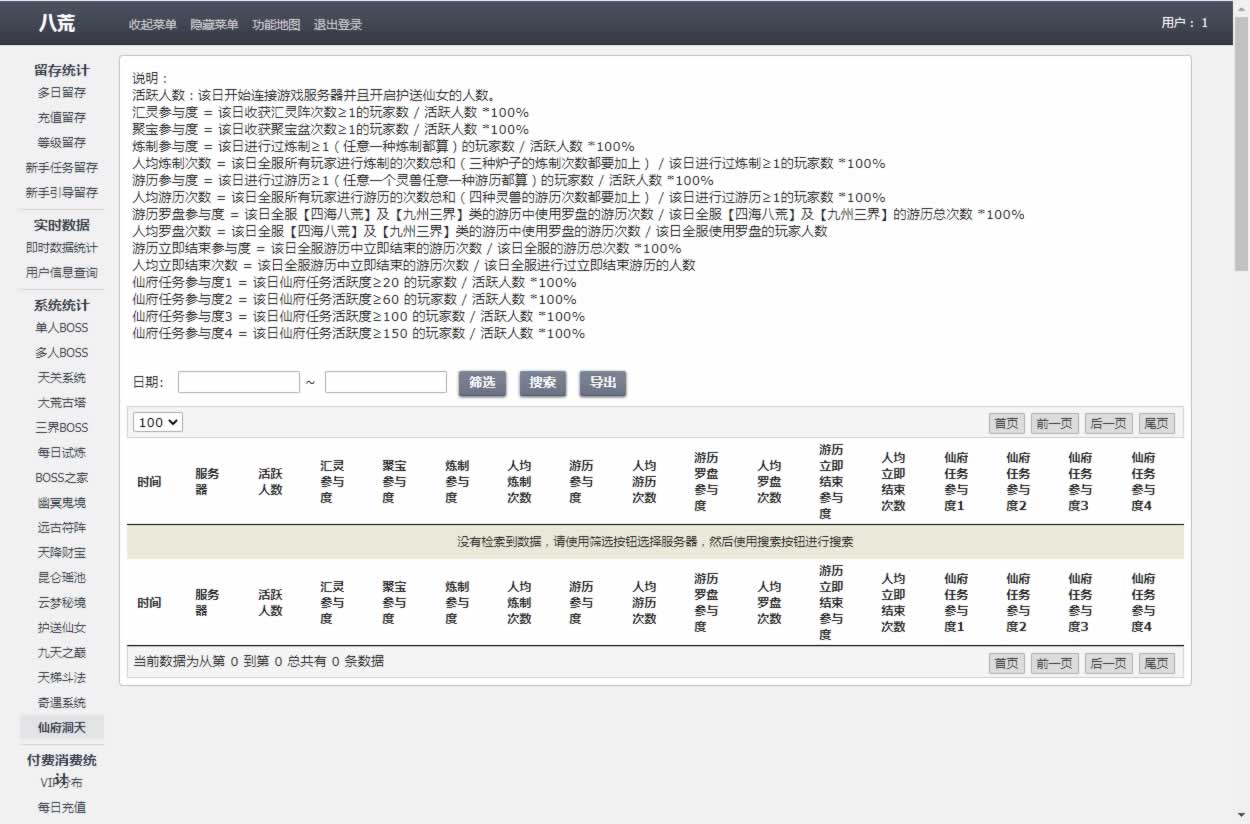1250x824 pixels.
Task: Open the 功能地图 page
Action: 276,25
